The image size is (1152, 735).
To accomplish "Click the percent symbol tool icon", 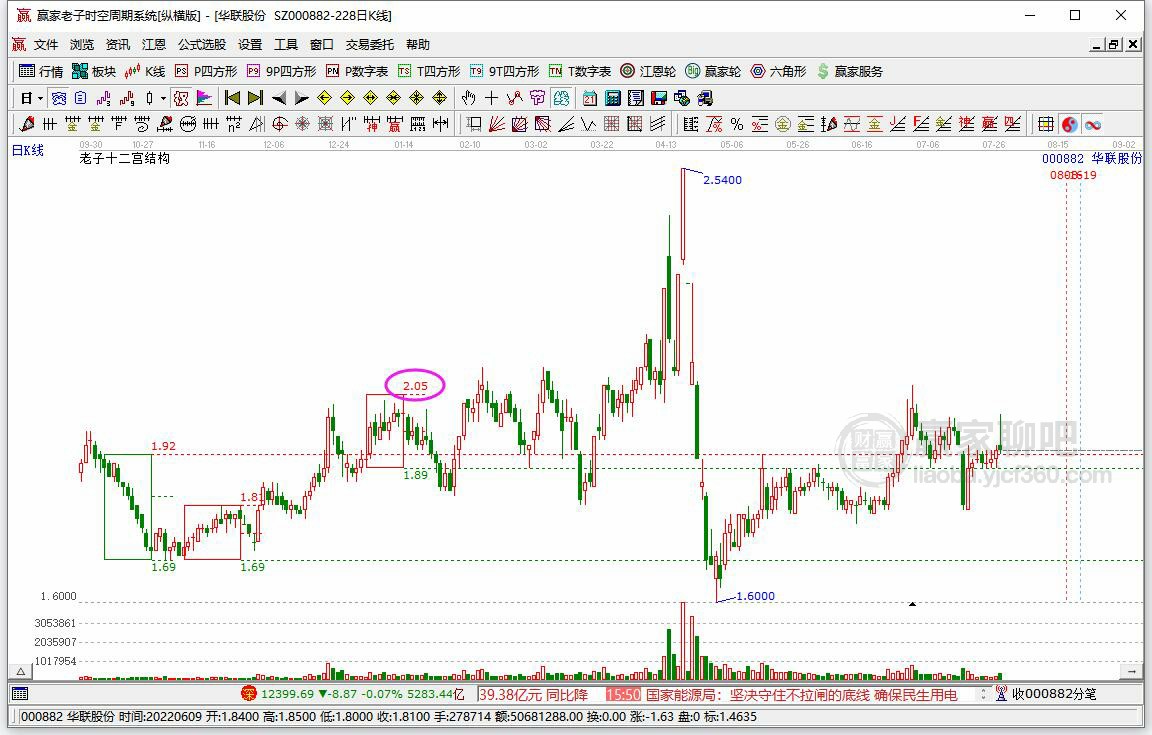I will pyautogui.click(x=737, y=124).
